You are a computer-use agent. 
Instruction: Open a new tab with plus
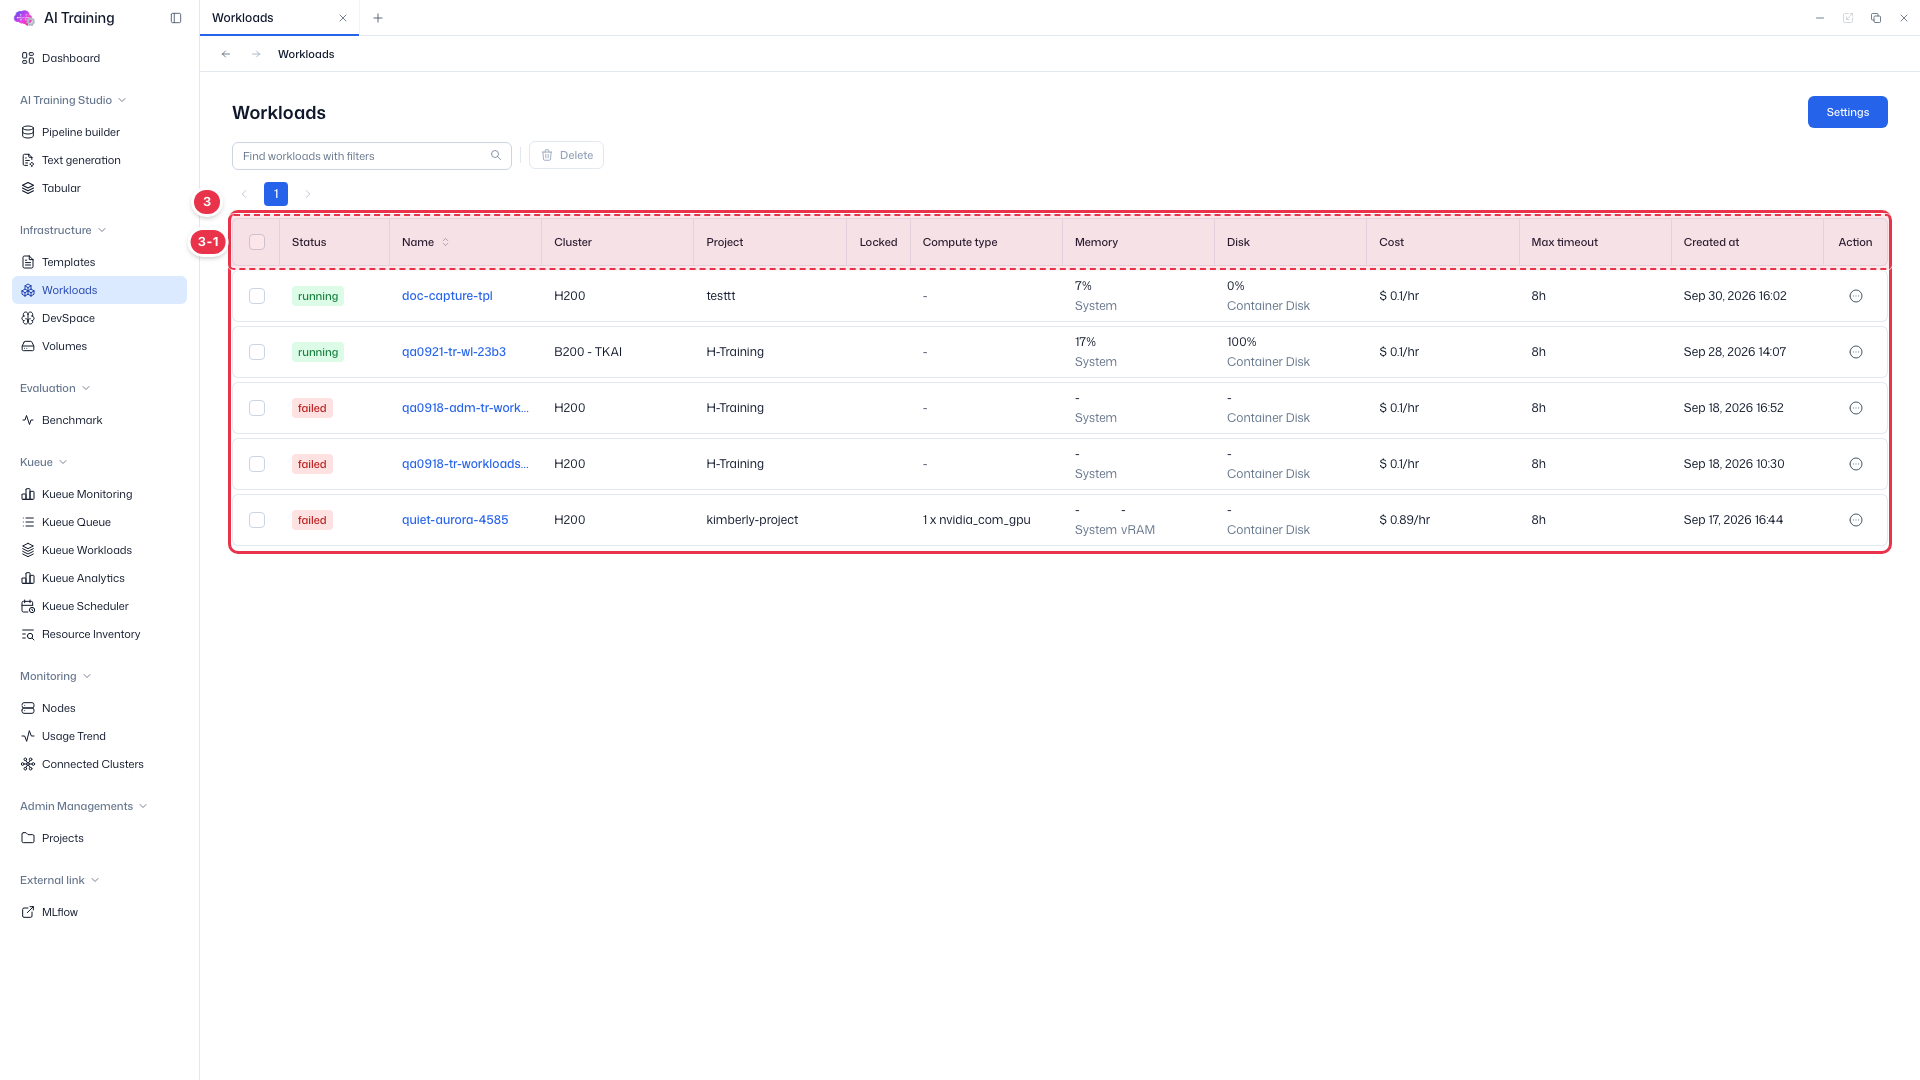pyautogui.click(x=378, y=18)
